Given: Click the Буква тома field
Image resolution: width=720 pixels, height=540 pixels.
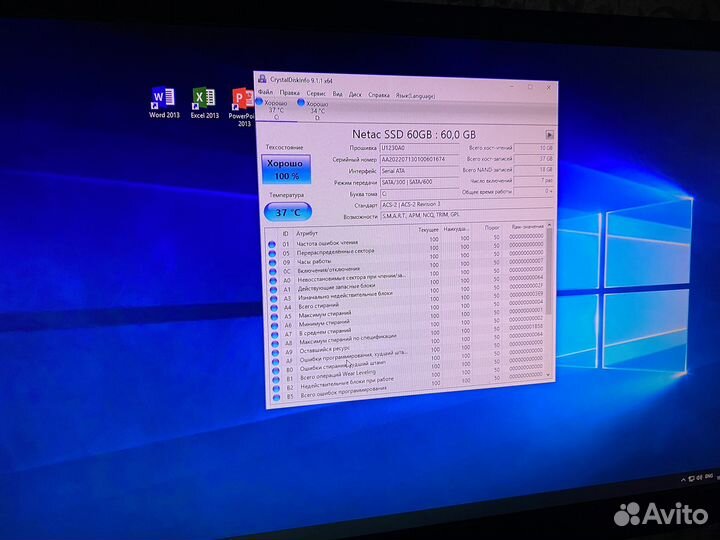Looking at the screenshot, I should 419,194.
